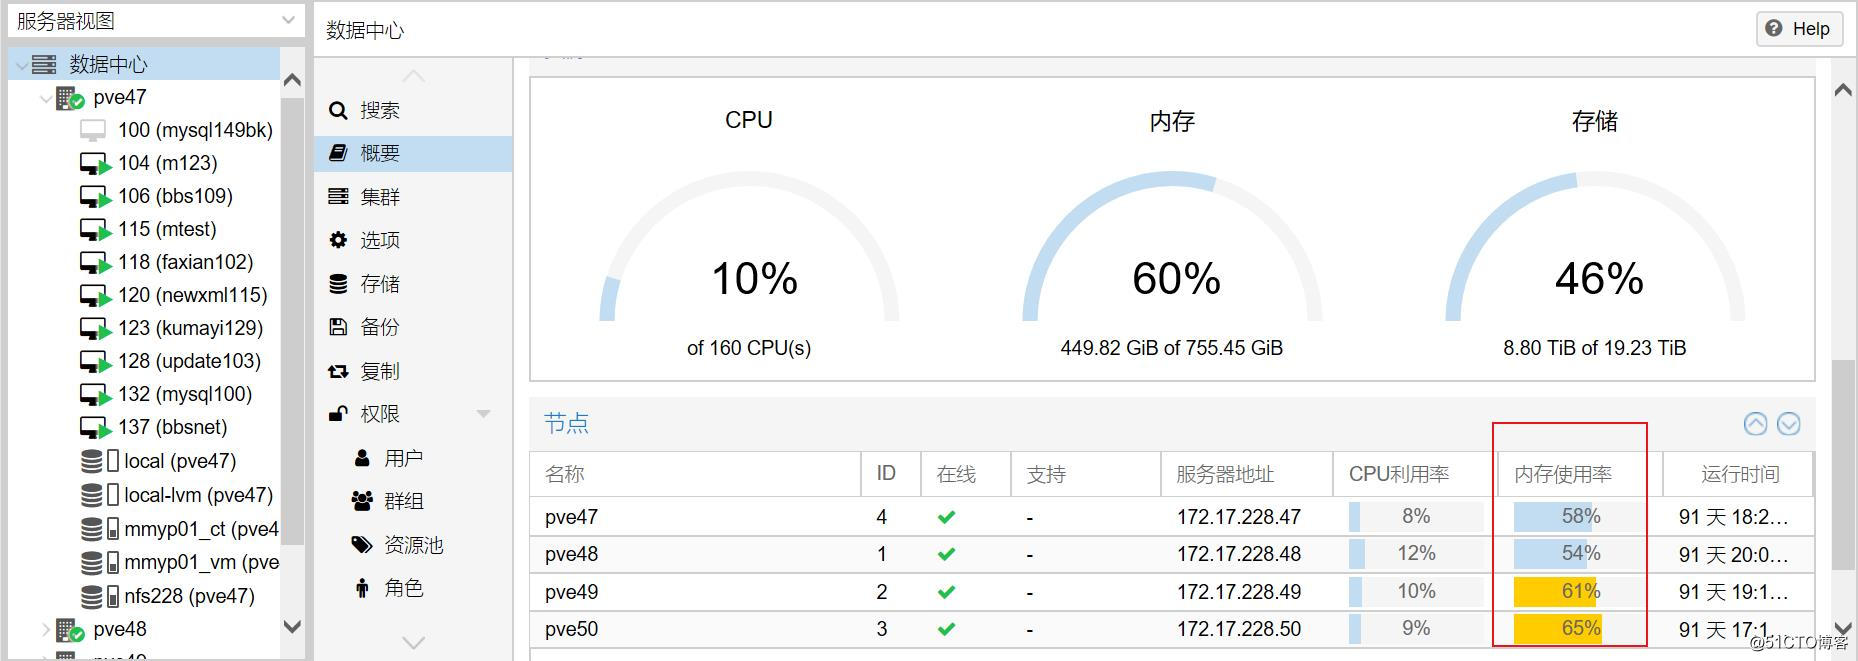Screen dimensions: 1858x661
Task: Click the resource pool (资源池) tags icon
Action: (362, 545)
